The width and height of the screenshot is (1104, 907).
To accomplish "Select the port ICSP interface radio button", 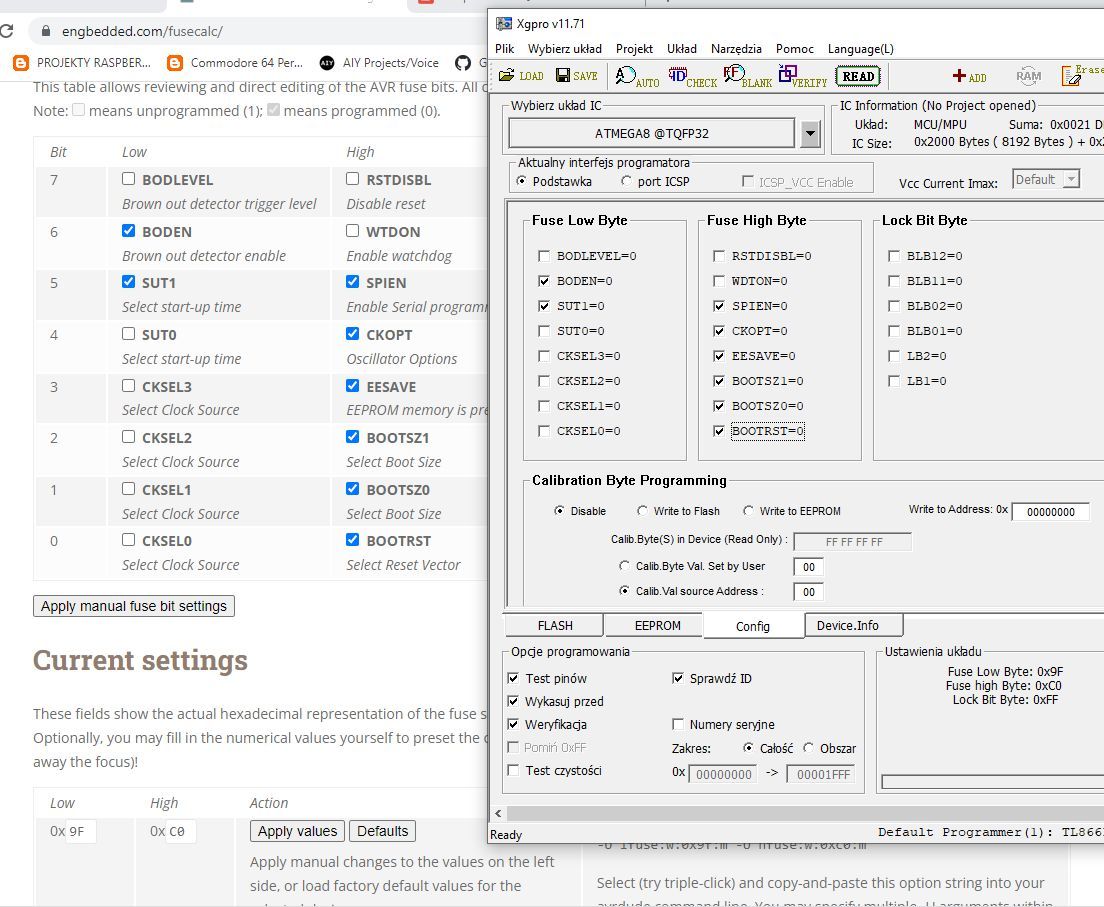I will pyautogui.click(x=627, y=181).
